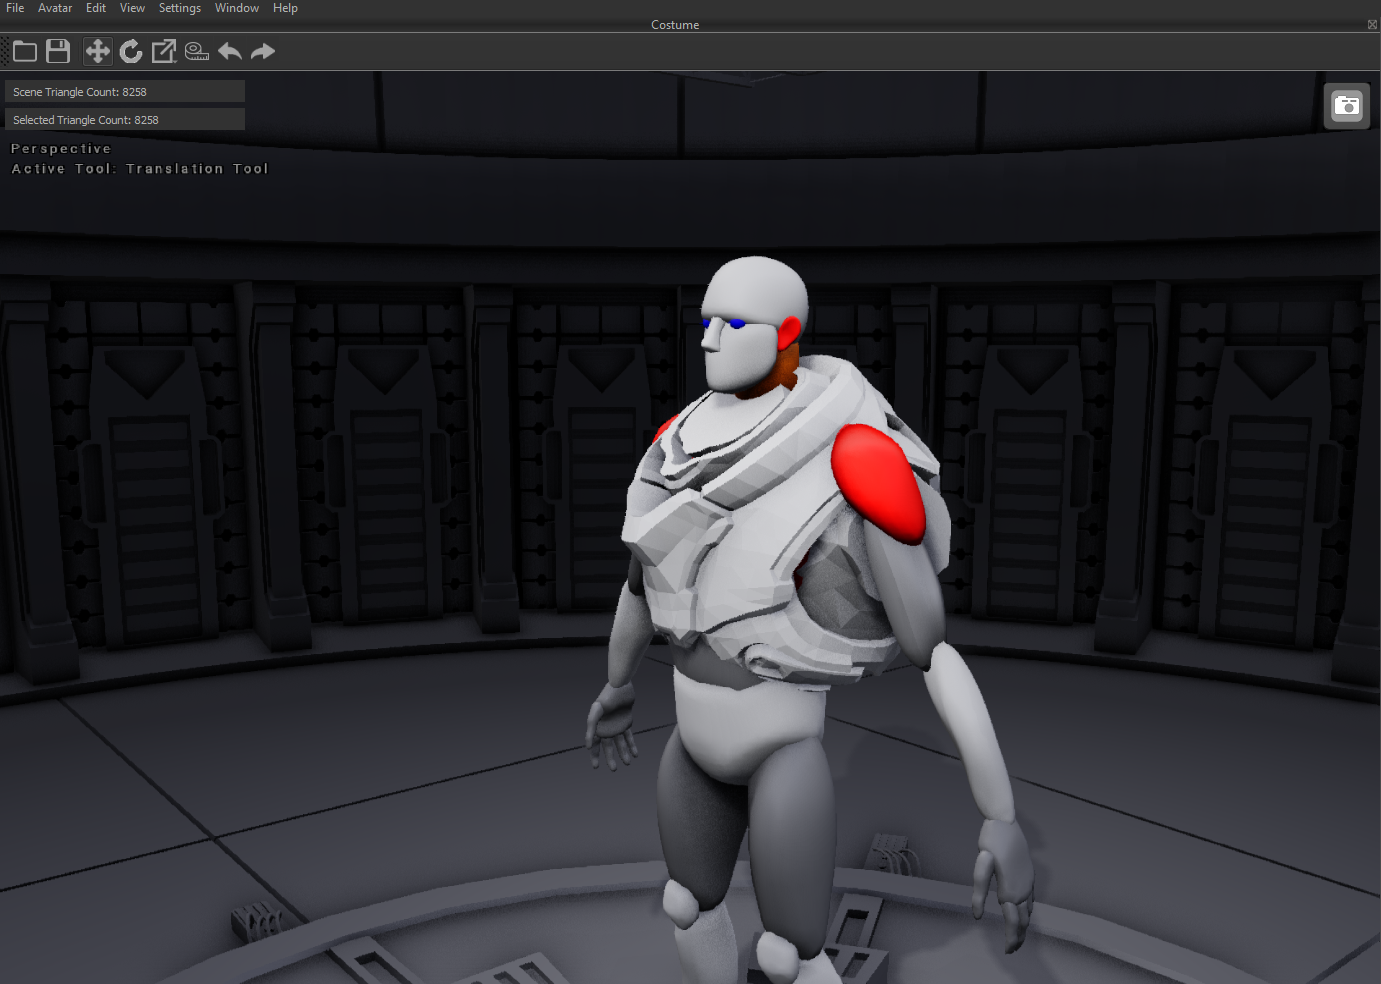Open the Window menu
The image size is (1381, 984).
pos(237,8)
